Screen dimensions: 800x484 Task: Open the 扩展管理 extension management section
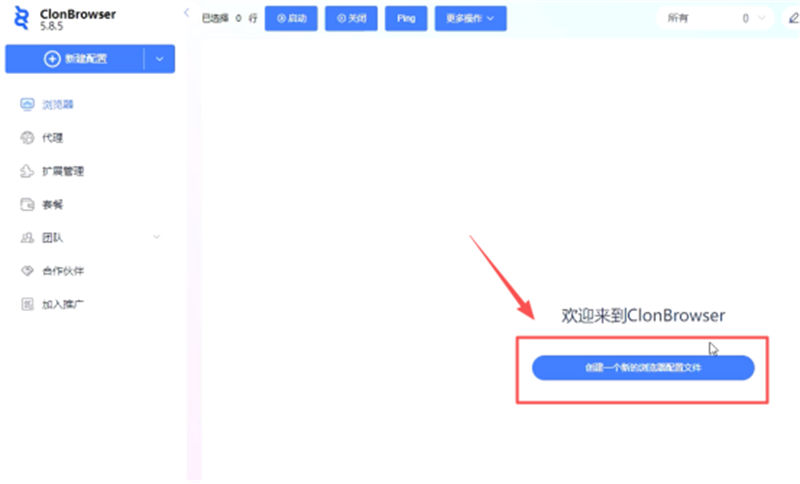(63, 171)
